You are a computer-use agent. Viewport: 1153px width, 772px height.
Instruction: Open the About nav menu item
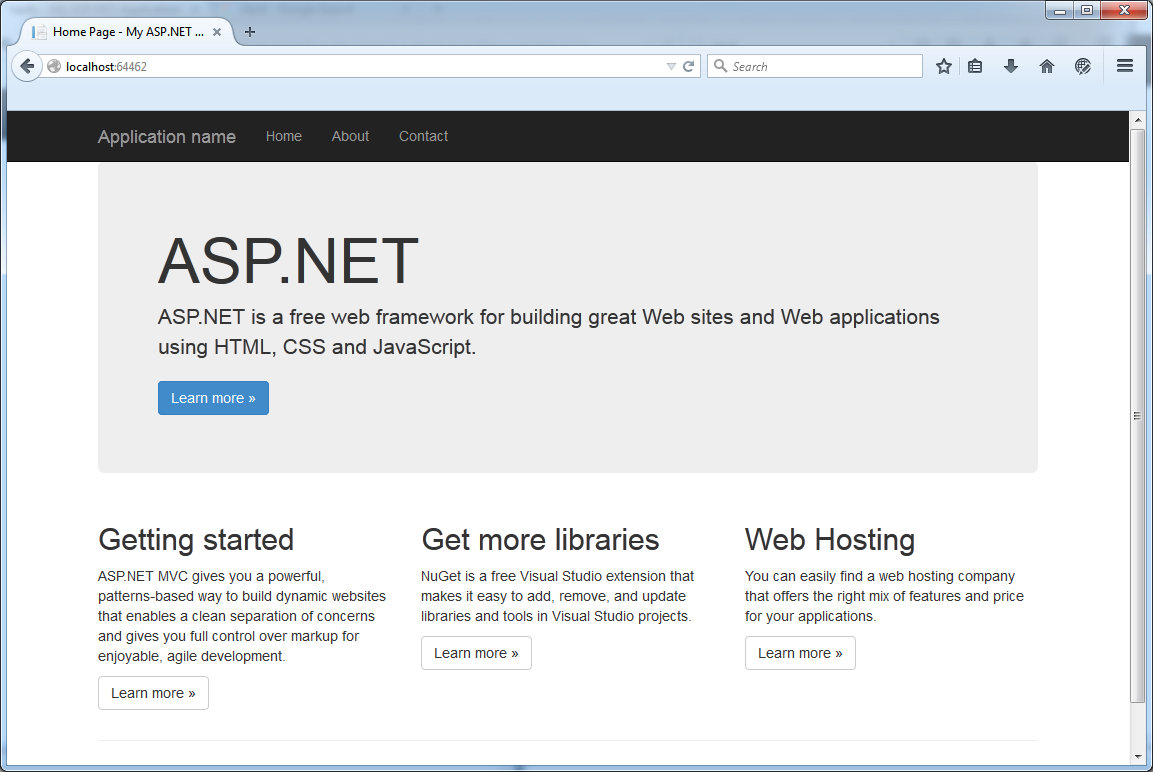tap(350, 136)
